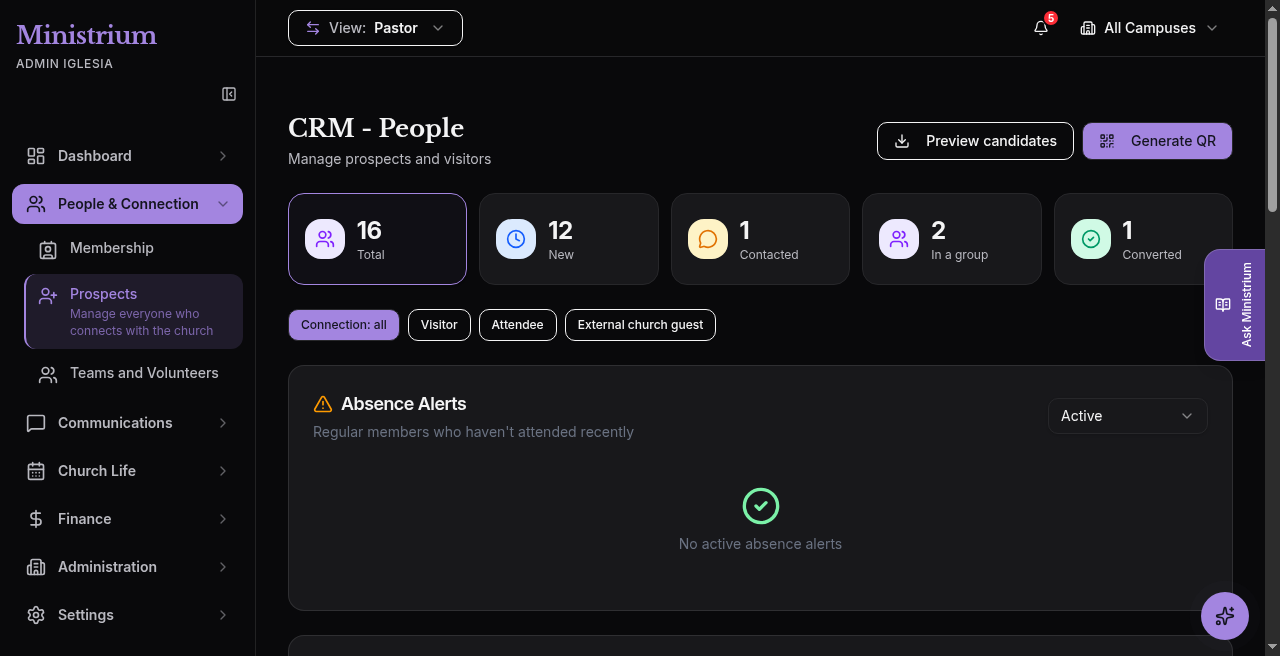Screen dimensions: 1280x656
Task: Click the "ADMIN IGLESIA" label
Action: (64, 64)
